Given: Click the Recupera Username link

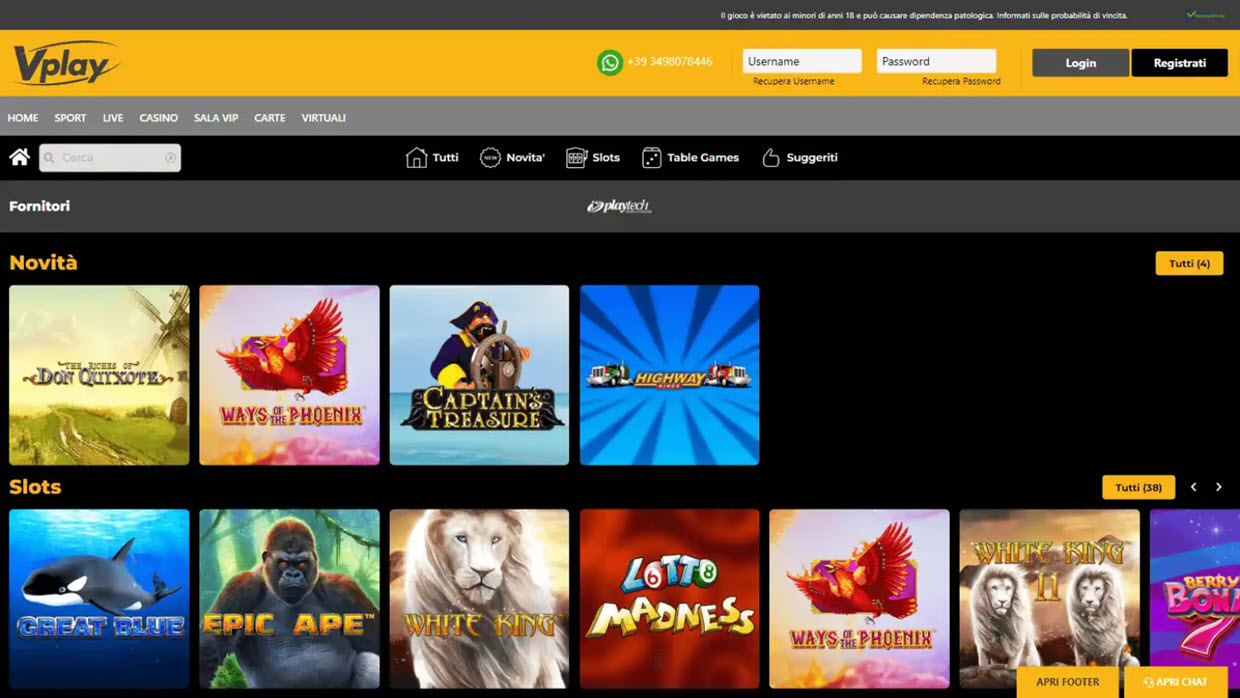Looking at the screenshot, I should point(793,81).
